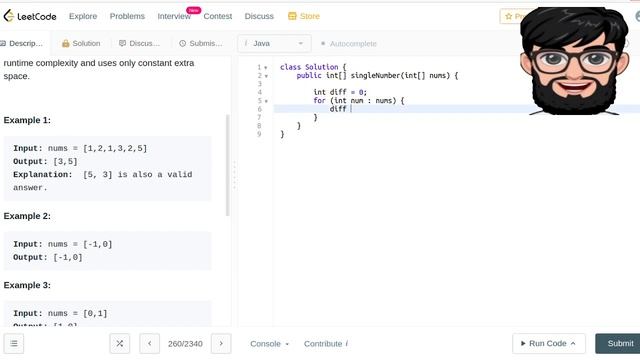Click the panel divider drag handle
This screenshot has height=360, width=640.
[x=234, y=176]
